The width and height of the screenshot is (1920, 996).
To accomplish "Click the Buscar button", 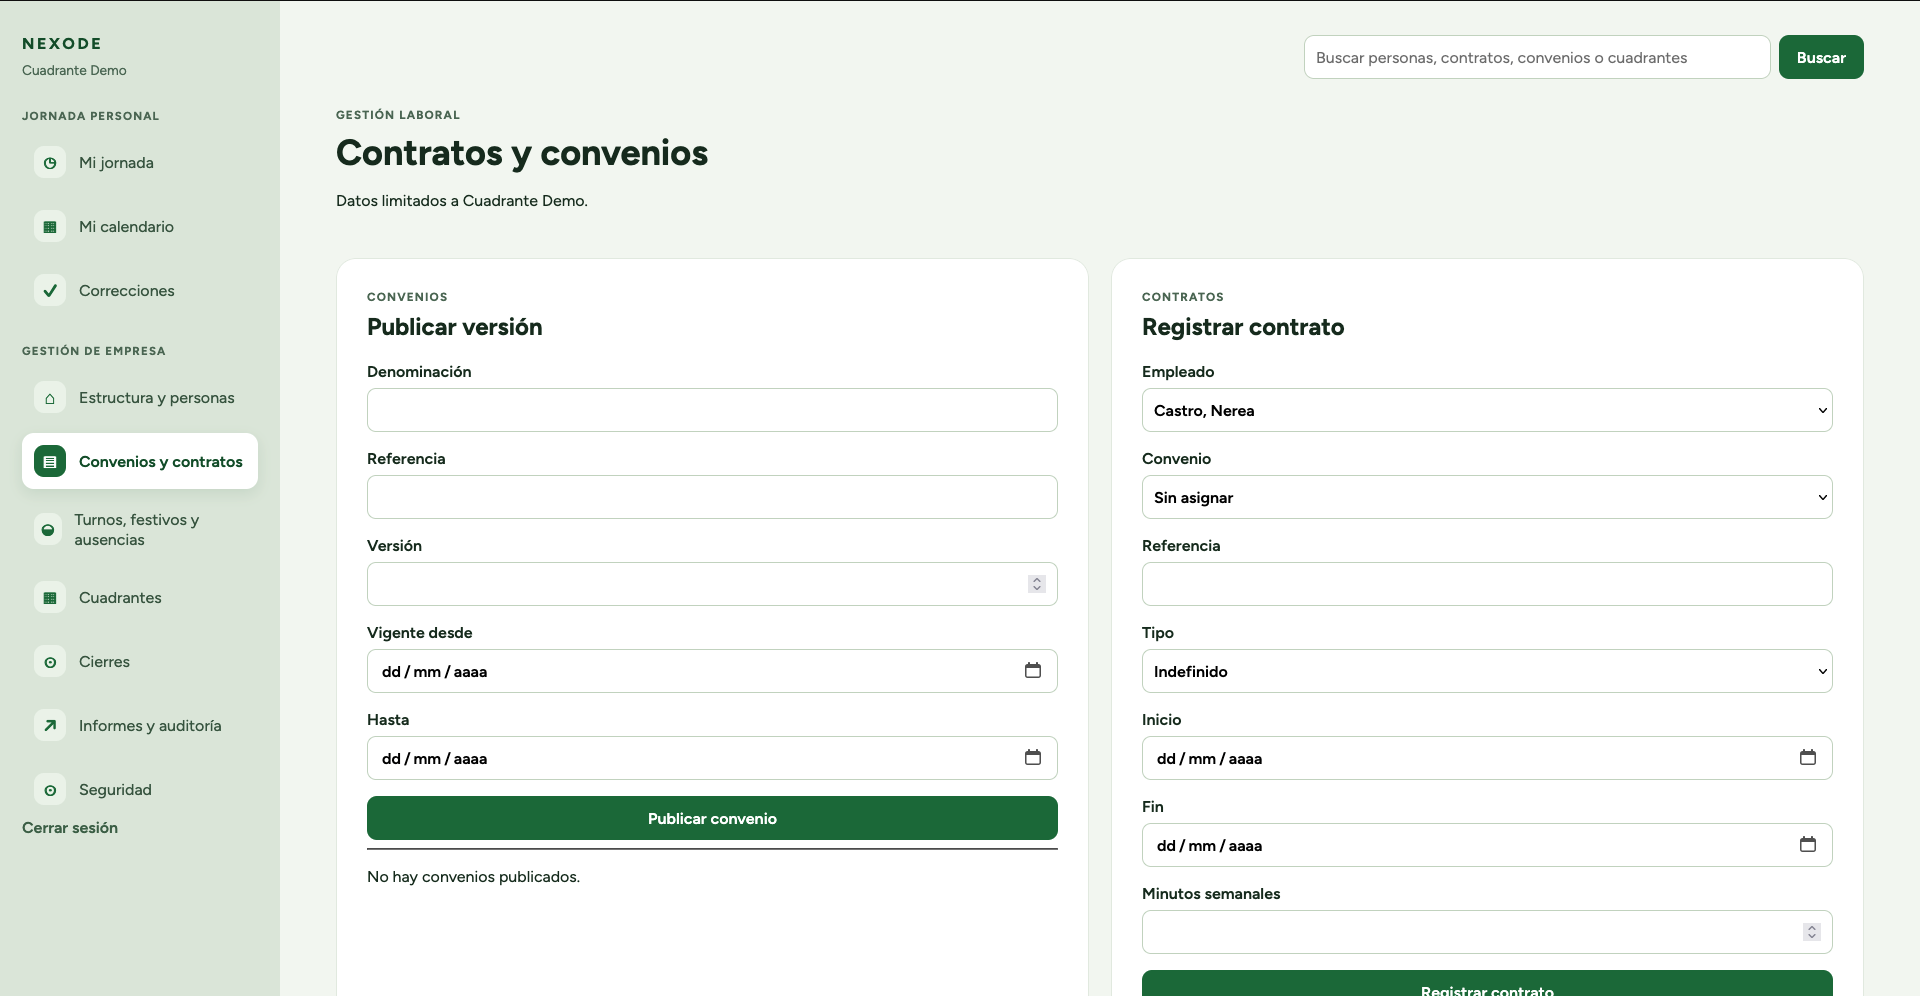I will (1821, 57).
